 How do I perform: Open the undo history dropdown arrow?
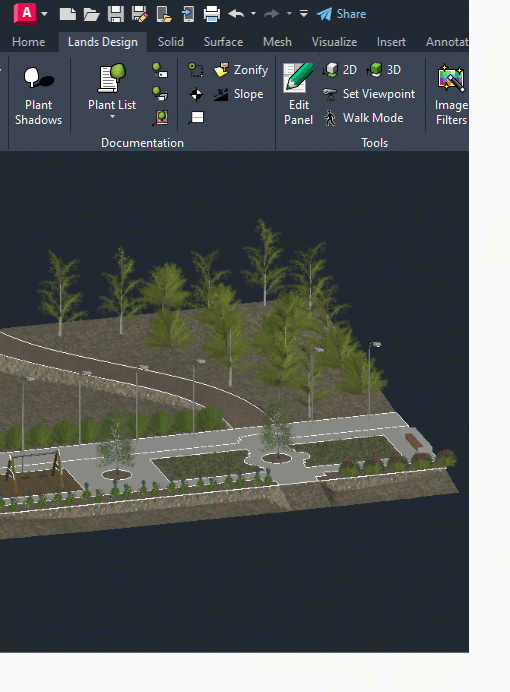pyautogui.click(x=253, y=14)
